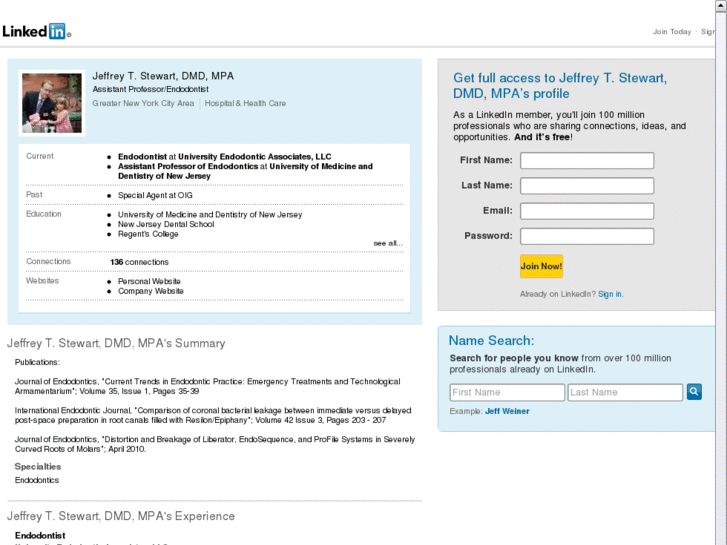Image resolution: width=727 pixels, height=545 pixels.
Task: Focus the First Name signup field
Action: pos(587,160)
